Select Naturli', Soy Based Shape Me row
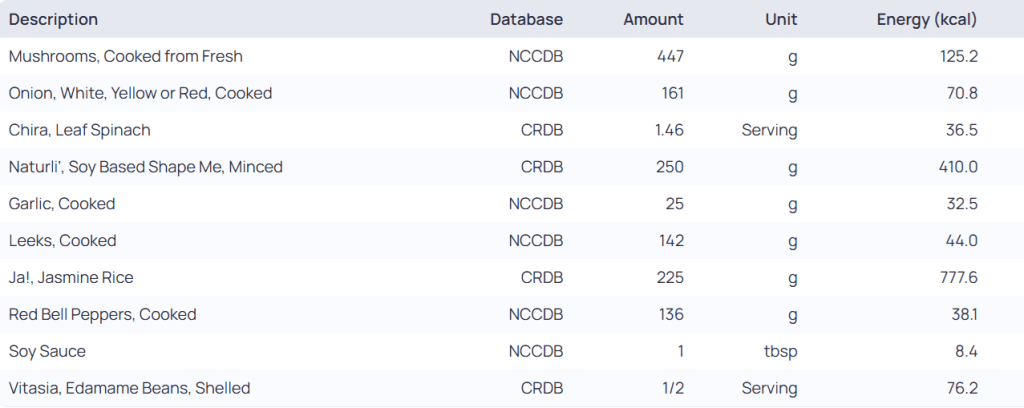The image size is (1024, 408). click(x=145, y=167)
